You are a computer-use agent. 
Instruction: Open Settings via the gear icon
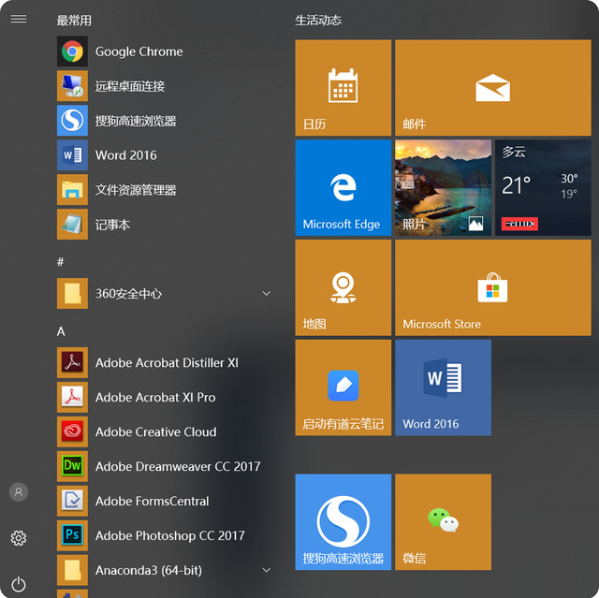(x=18, y=538)
